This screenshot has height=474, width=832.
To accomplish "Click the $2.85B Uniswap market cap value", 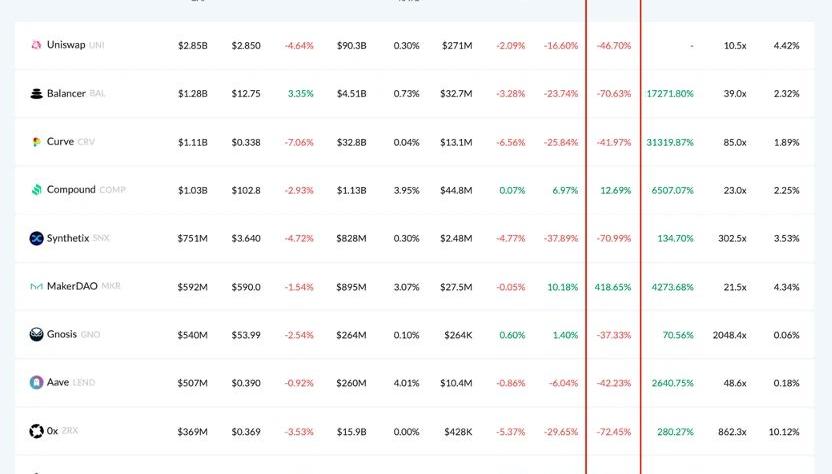I will point(193,46).
